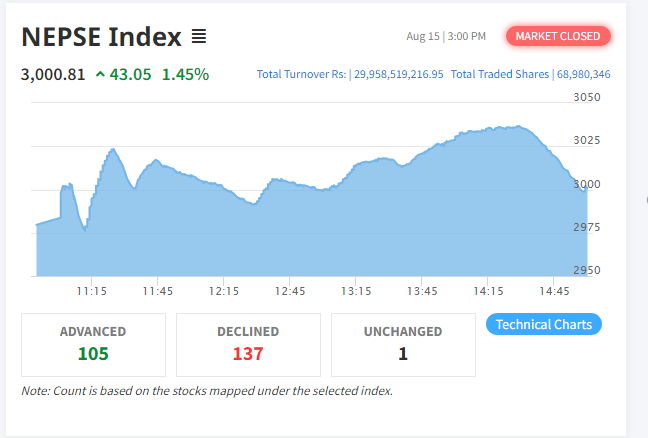
Task: Select the ADVANCED 105 box
Action: [93, 345]
